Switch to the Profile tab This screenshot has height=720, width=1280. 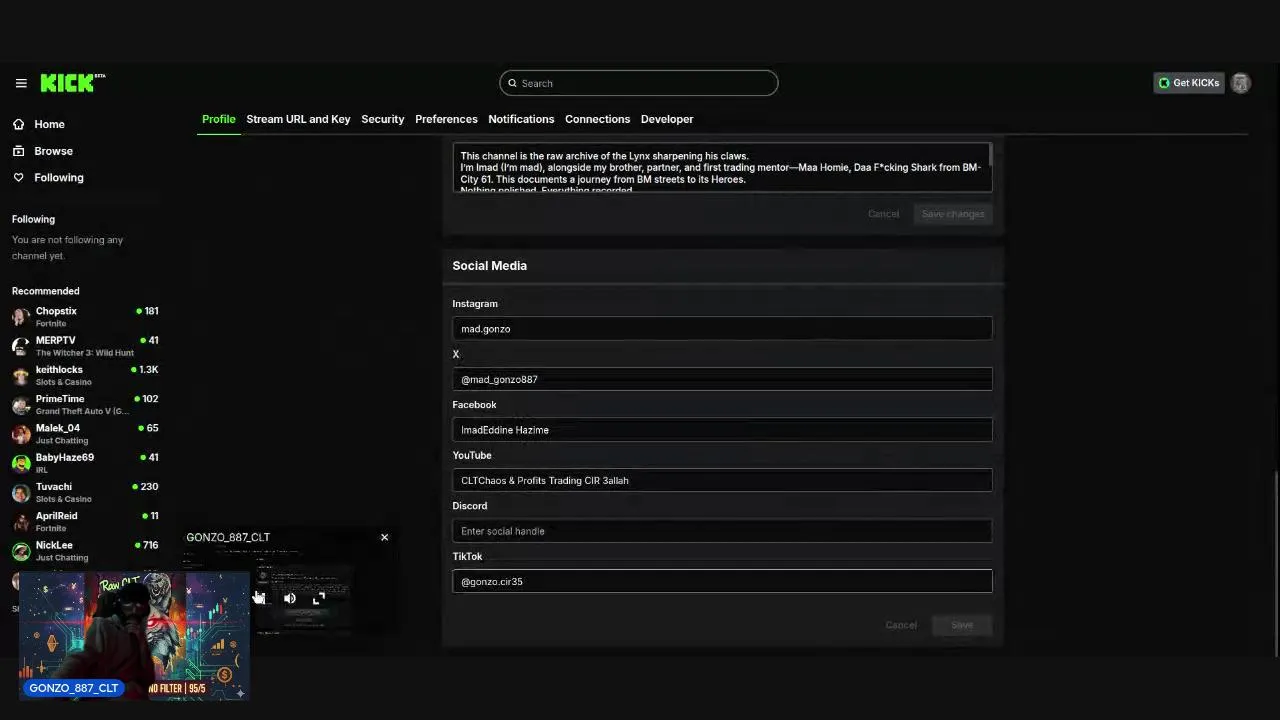coord(219,119)
